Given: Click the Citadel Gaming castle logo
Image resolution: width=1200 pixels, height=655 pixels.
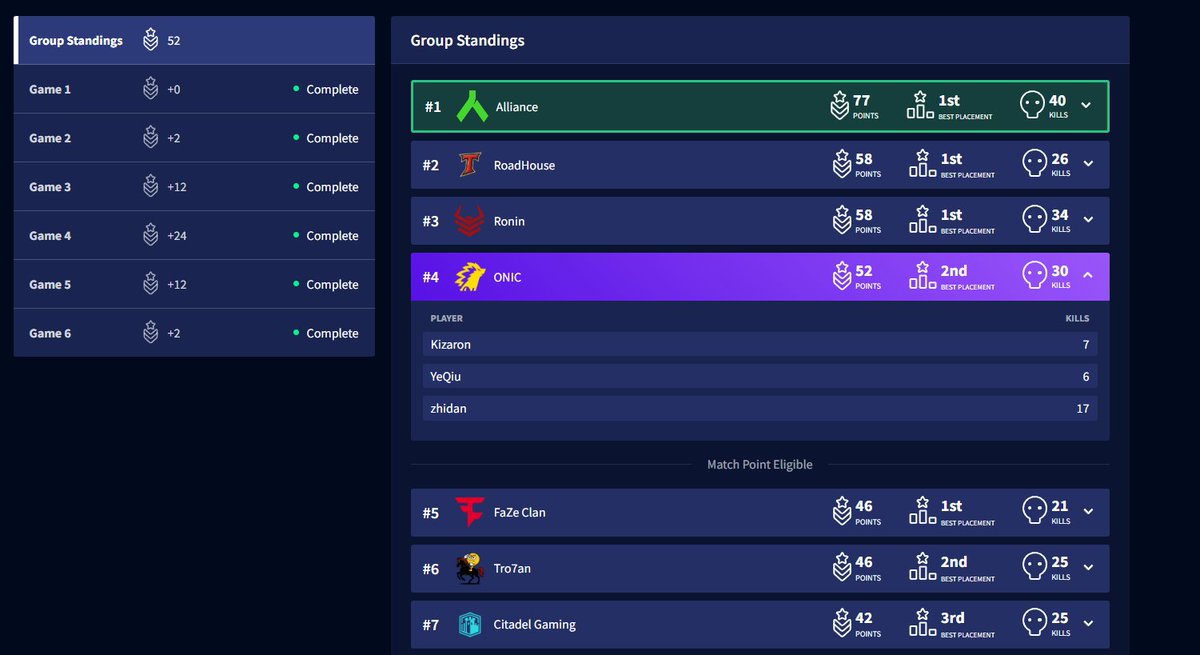Looking at the screenshot, I should pos(469,624).
